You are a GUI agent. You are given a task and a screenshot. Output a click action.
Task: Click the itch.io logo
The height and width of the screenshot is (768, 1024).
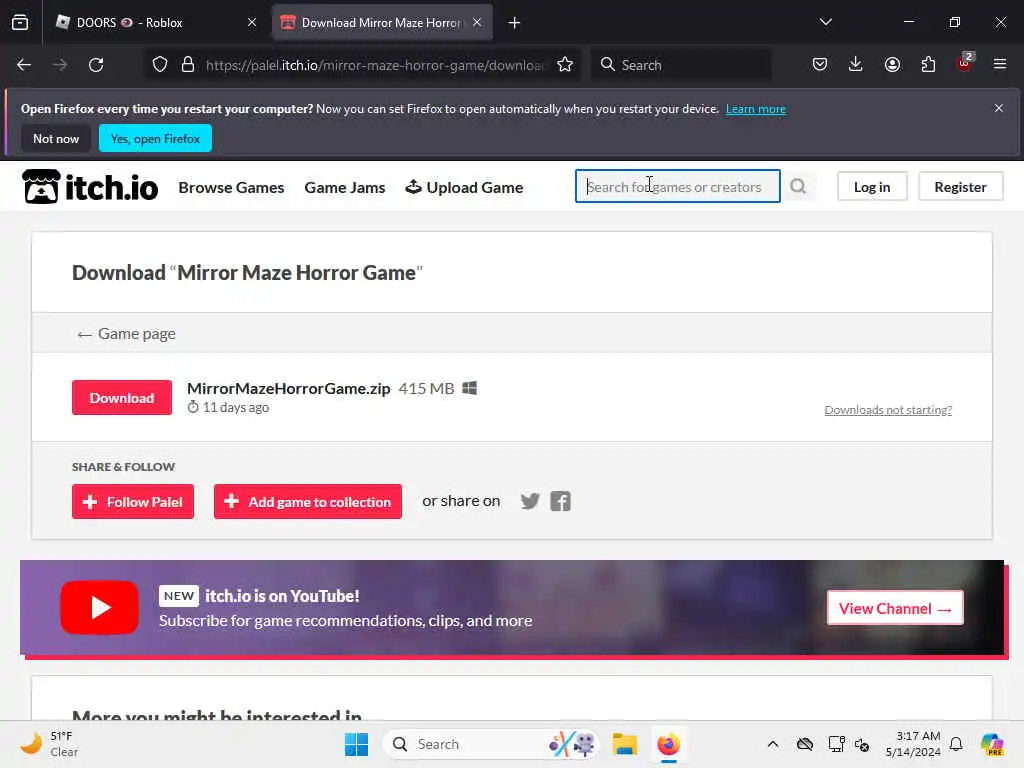[90, 187]
